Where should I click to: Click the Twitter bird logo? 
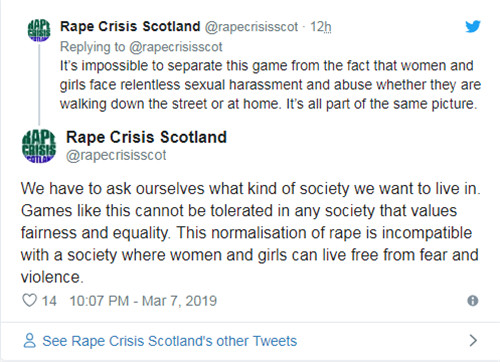pos(473,26)
